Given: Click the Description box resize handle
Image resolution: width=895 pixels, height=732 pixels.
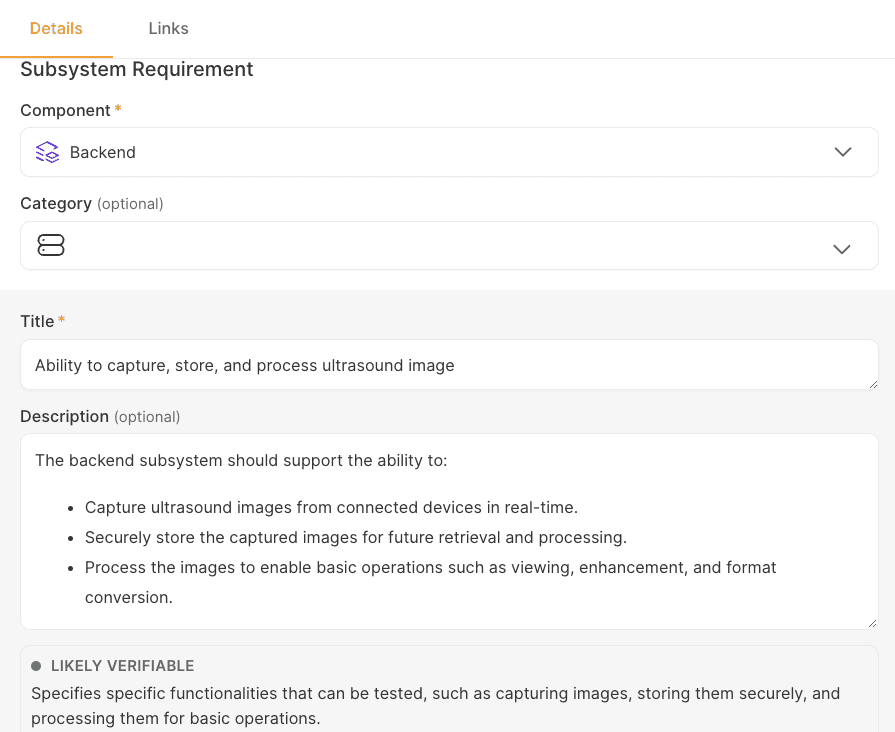Looking at the screenshot, I should click(873, 624).
